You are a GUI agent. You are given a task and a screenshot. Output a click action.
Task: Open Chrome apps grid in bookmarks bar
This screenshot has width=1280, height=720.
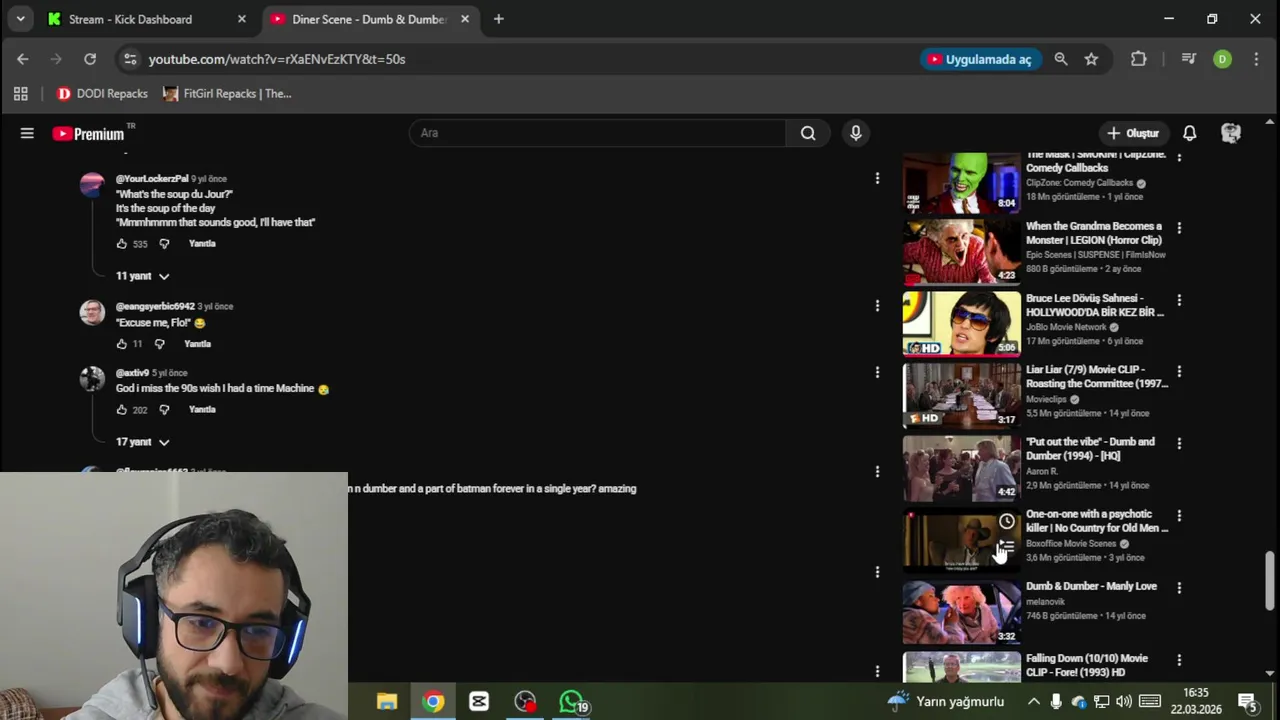click(x=20, y=94)
